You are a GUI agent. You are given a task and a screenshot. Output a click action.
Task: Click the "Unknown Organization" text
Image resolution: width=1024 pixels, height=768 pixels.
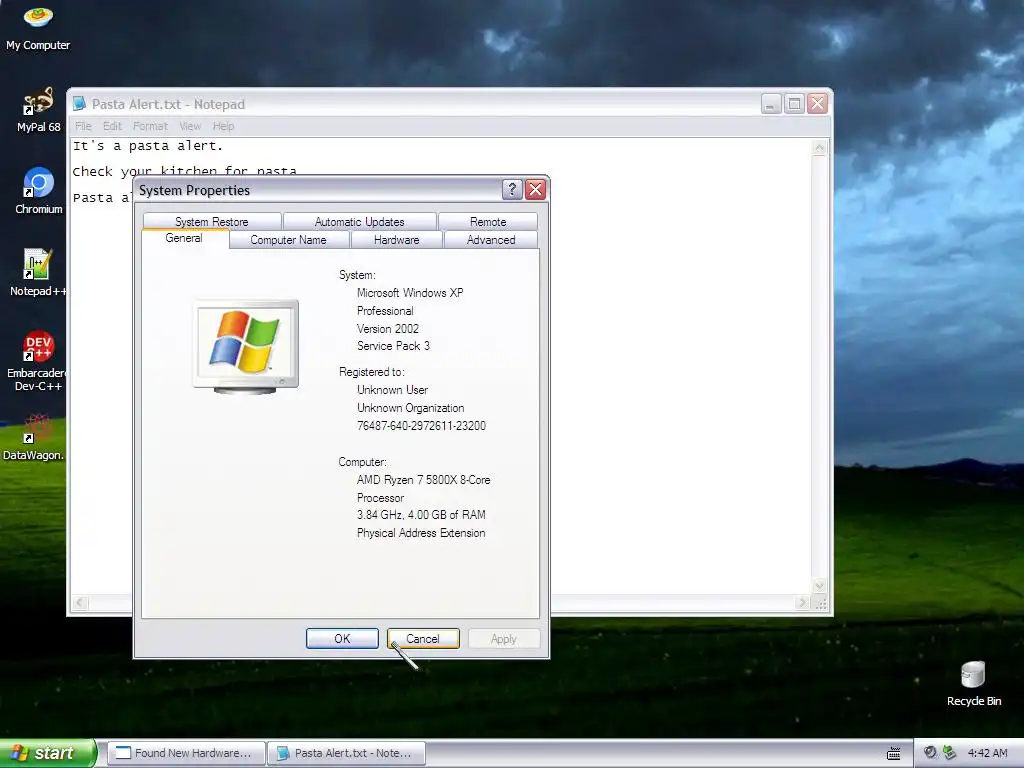[x=411, y=408]
